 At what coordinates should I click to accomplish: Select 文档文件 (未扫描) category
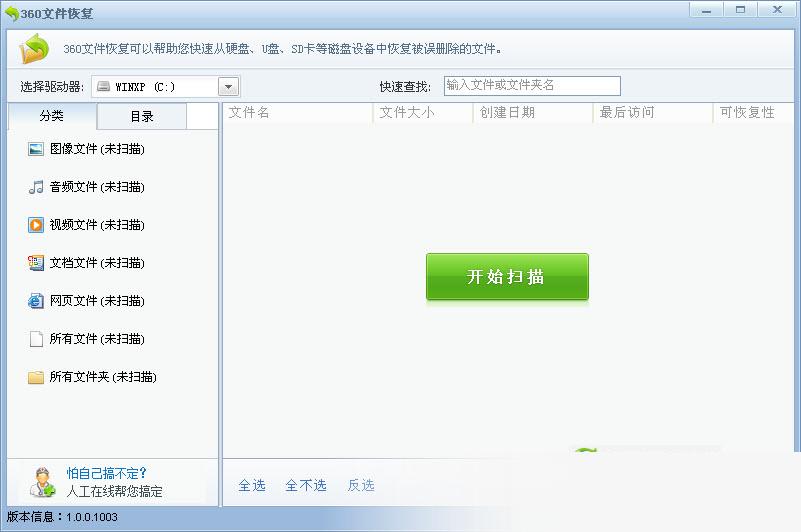tap(97, 263)
